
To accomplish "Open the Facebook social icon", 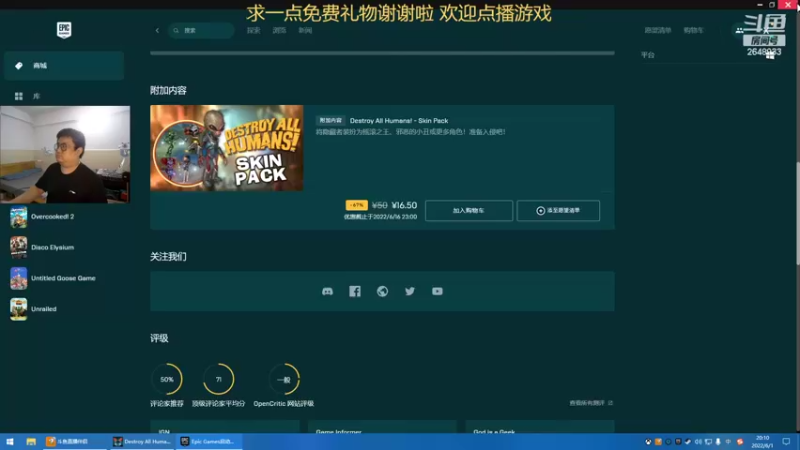I will [355, 291].
